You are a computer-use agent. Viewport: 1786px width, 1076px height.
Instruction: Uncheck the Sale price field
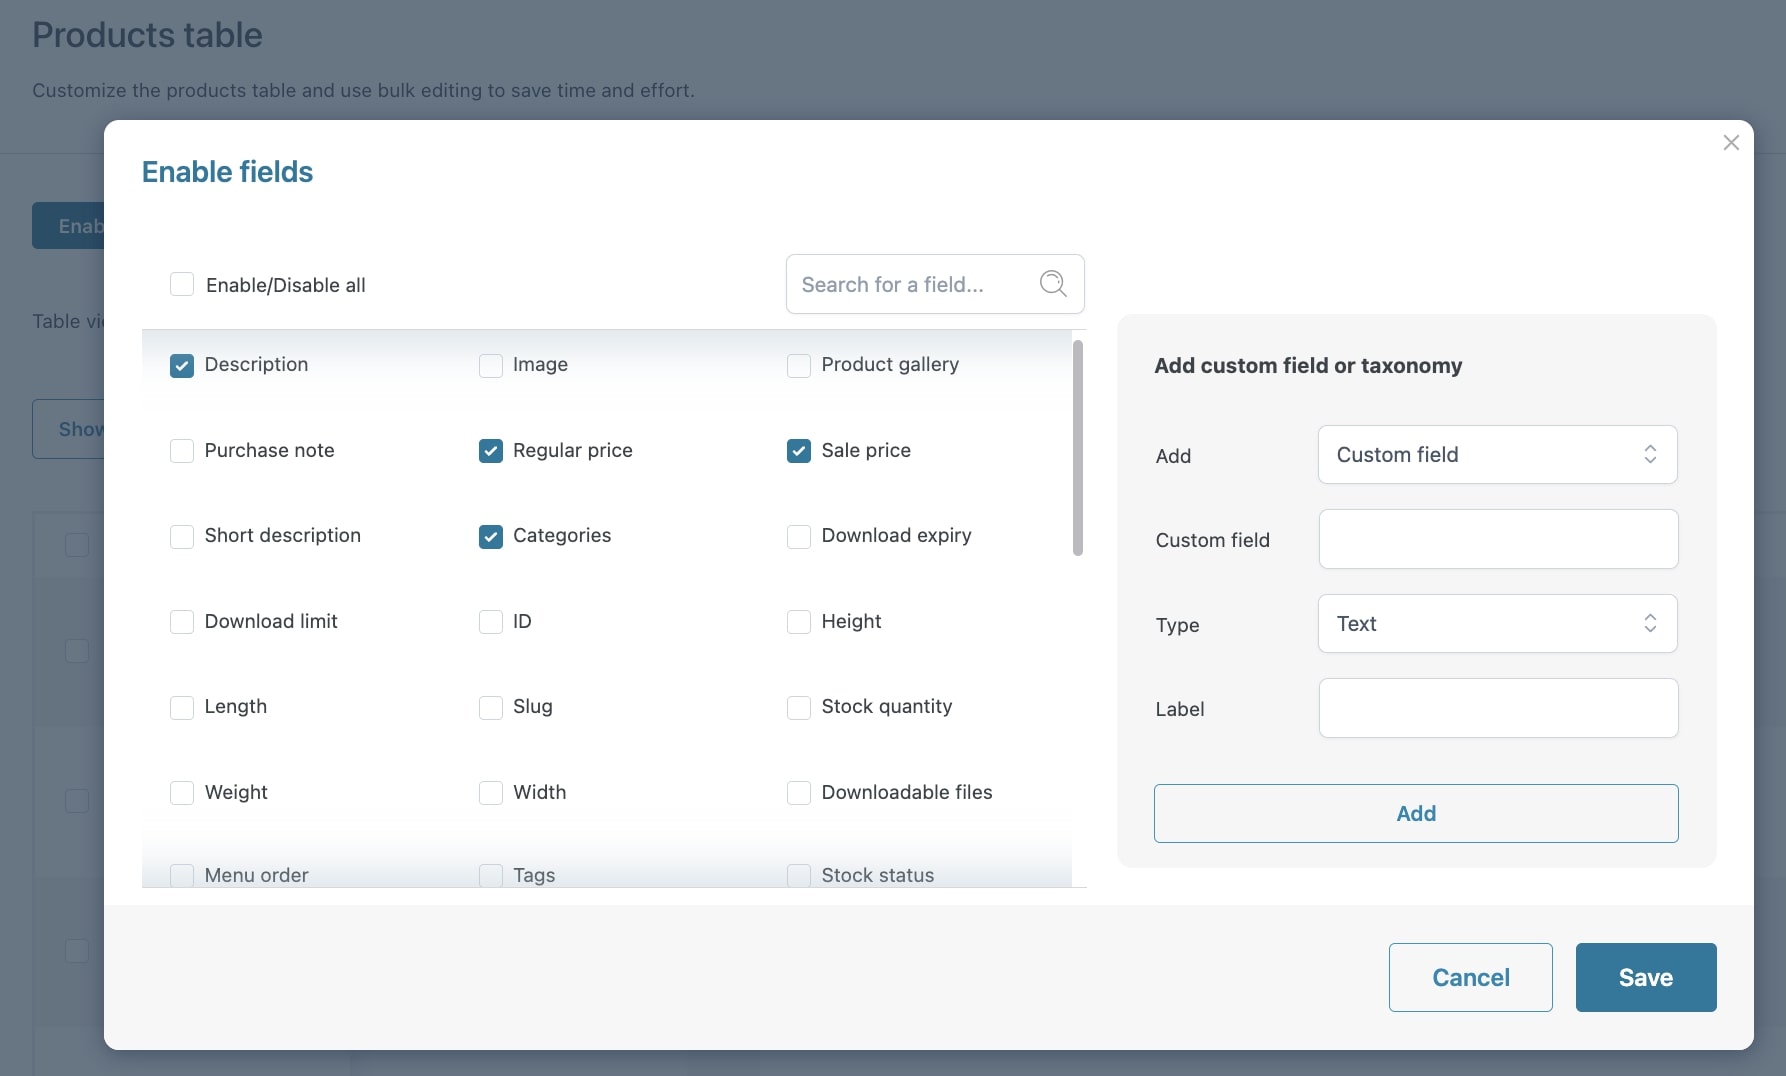799,451
